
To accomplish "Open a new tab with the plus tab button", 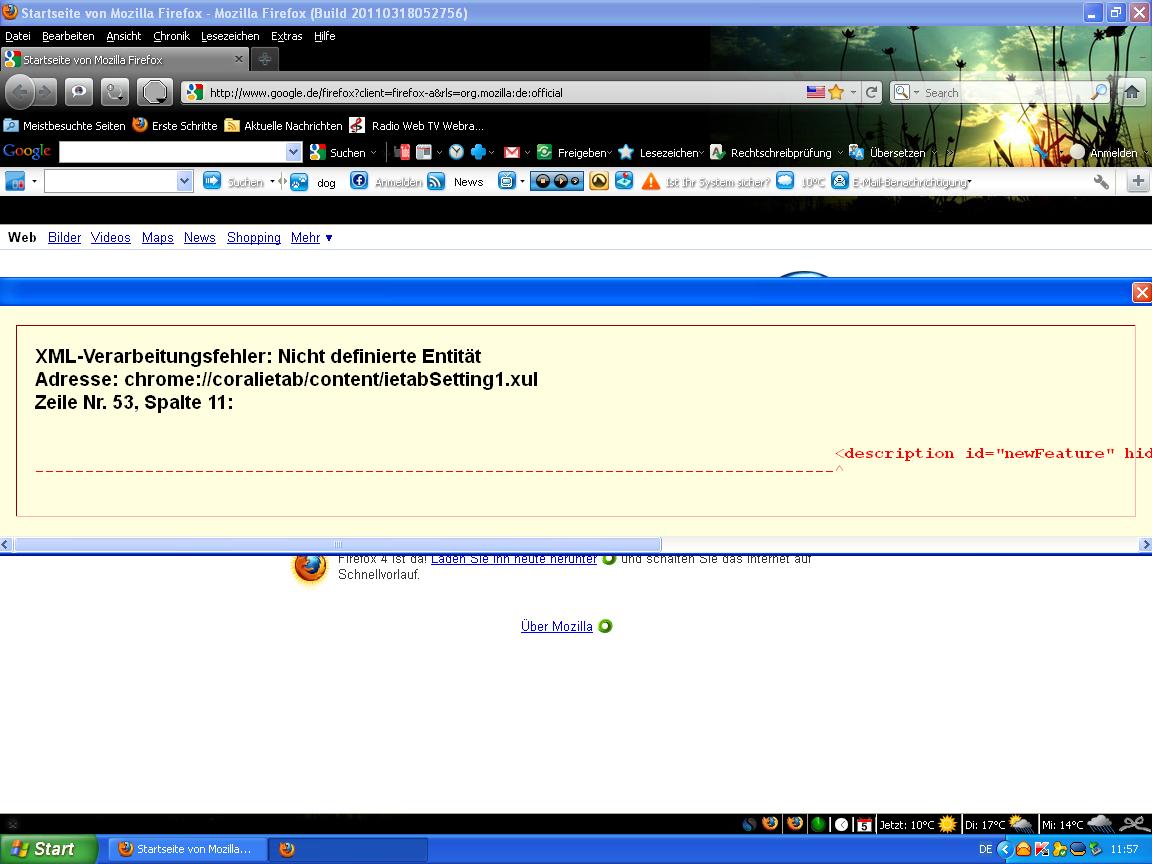I will (x=264, y=60).
